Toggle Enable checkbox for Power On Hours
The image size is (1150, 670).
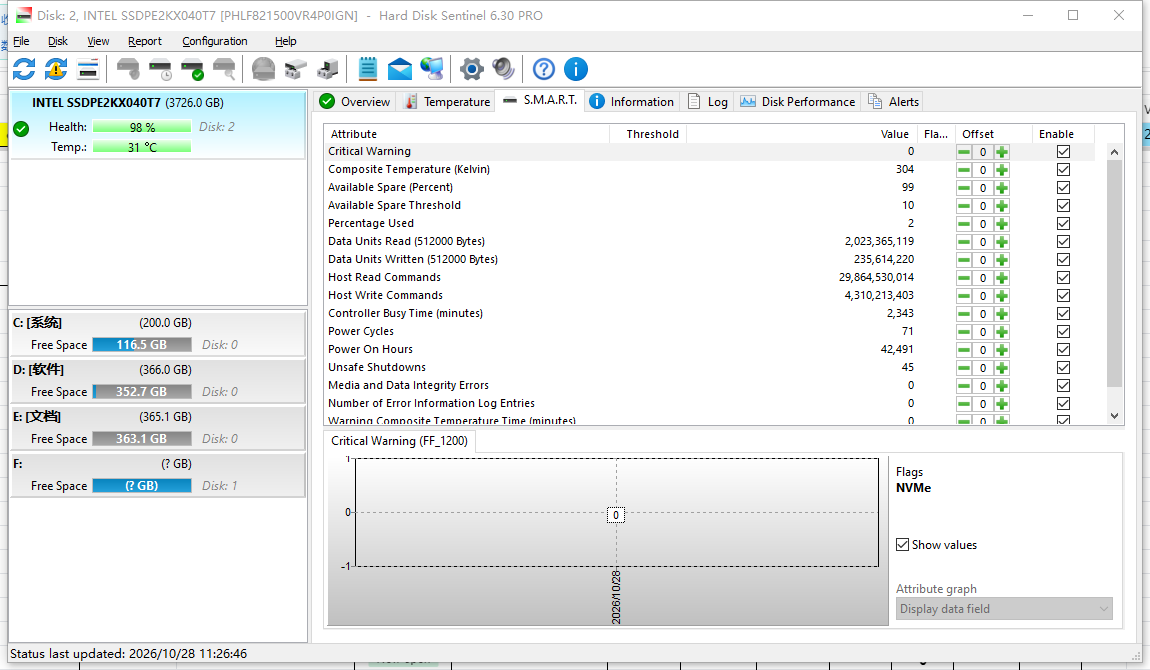tap(1063, 350)
